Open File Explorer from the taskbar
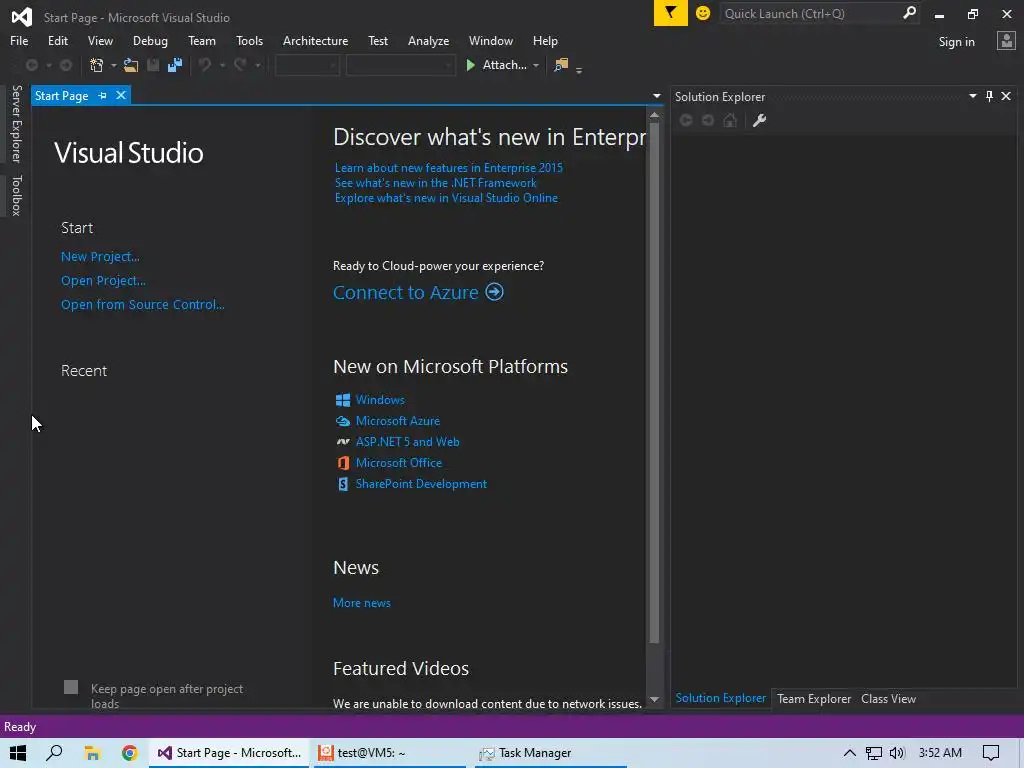The height and width of the screenshot is (768, 1024). coord(92,753)
